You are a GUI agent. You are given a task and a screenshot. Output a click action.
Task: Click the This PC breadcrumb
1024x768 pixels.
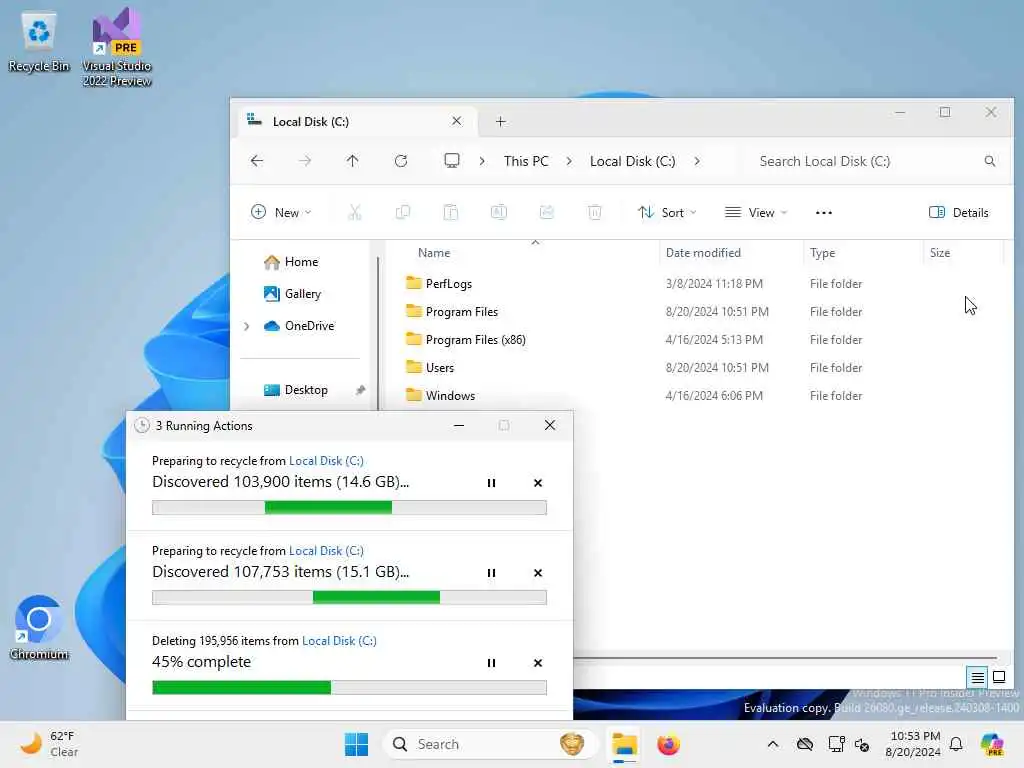tap(526, 161)
